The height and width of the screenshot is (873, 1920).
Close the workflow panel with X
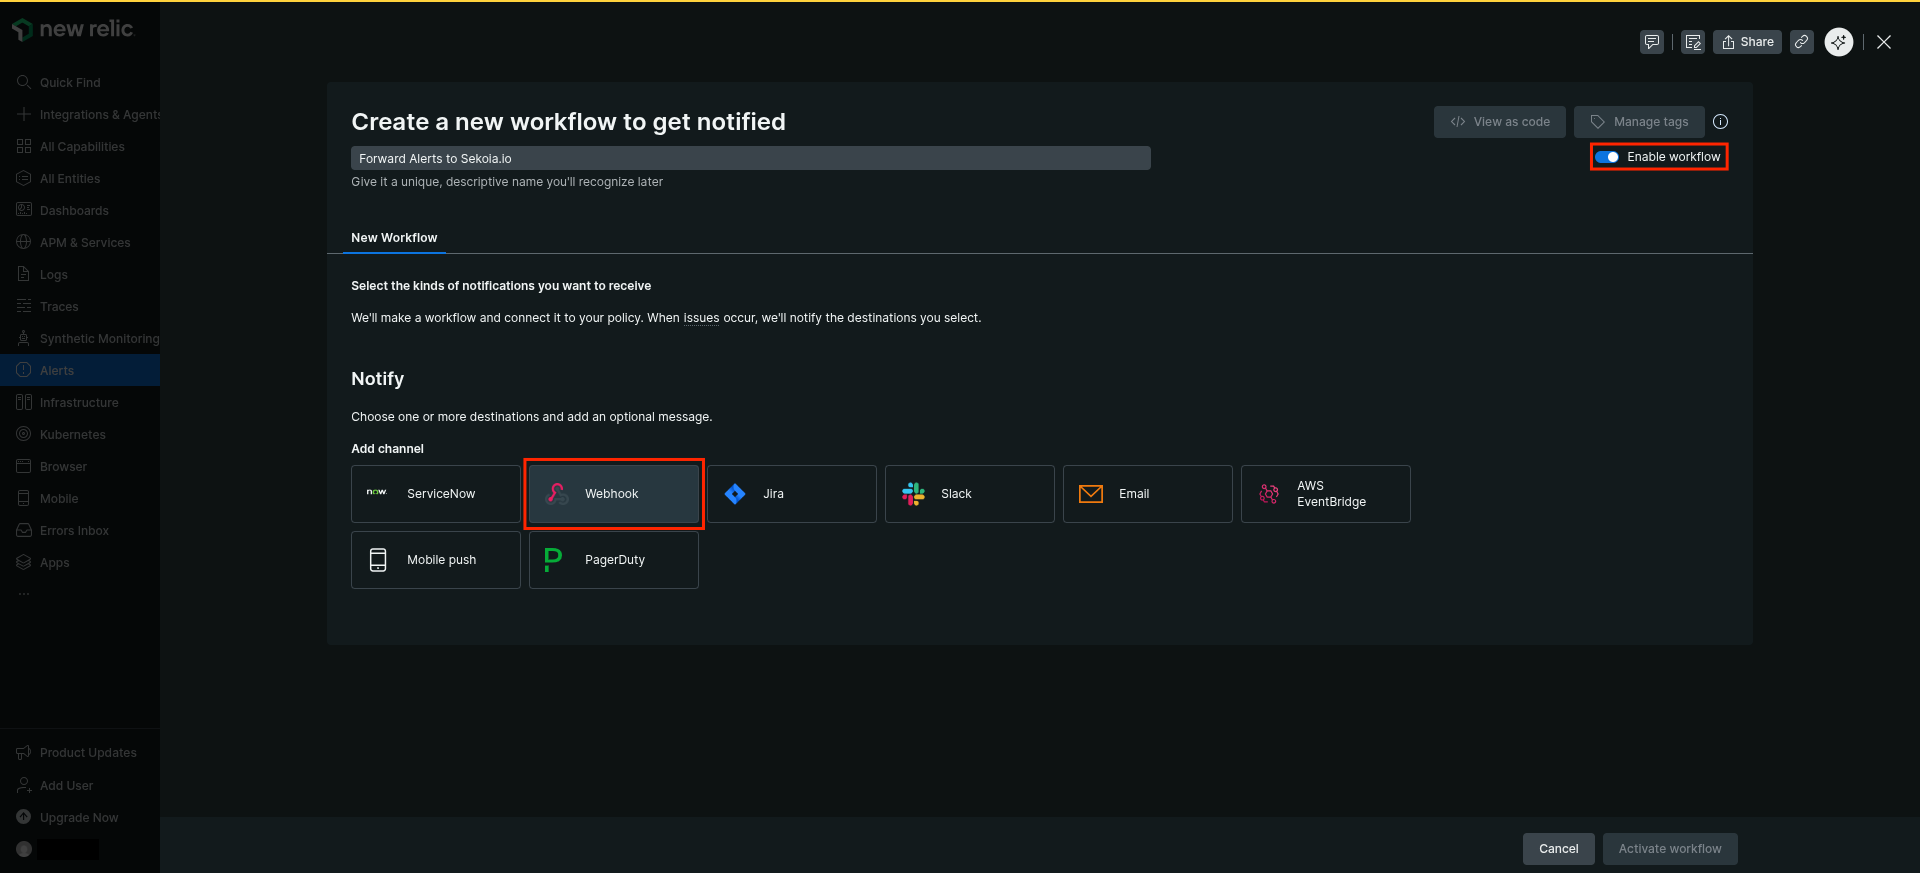pyautogui.click(x=1884, y=42)
